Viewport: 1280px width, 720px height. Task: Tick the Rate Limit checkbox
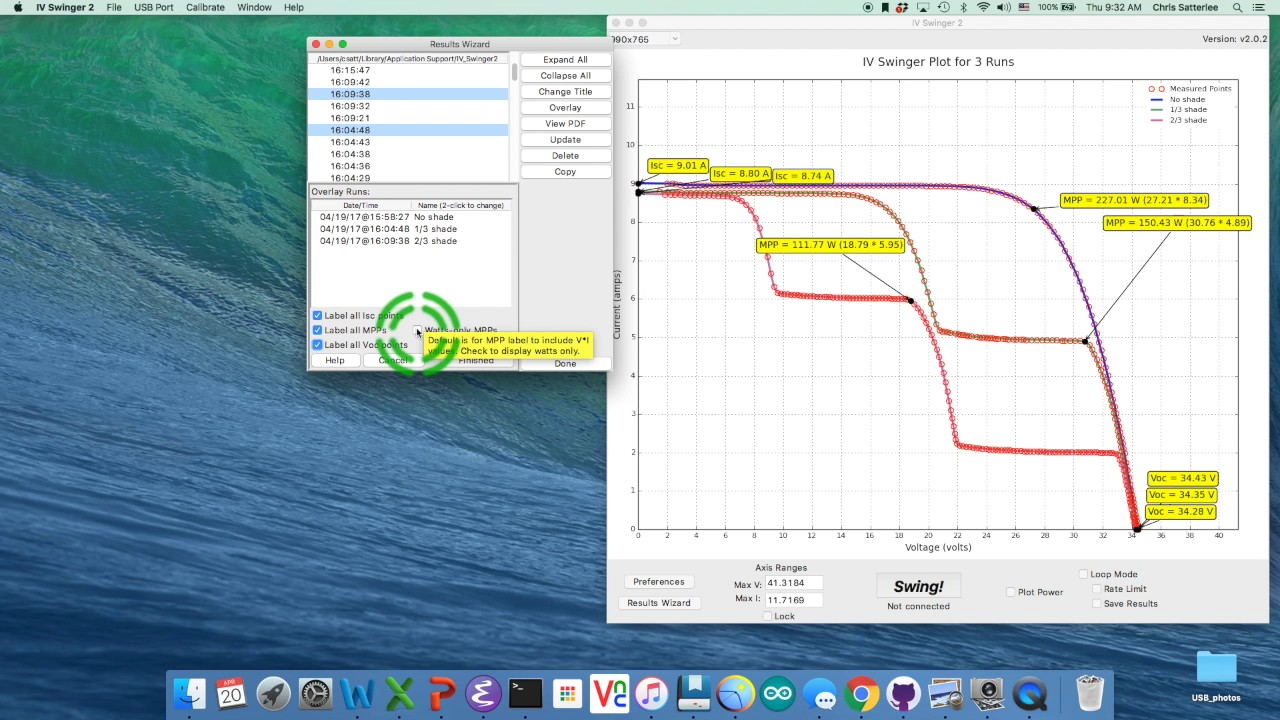tap(1097, 589)
